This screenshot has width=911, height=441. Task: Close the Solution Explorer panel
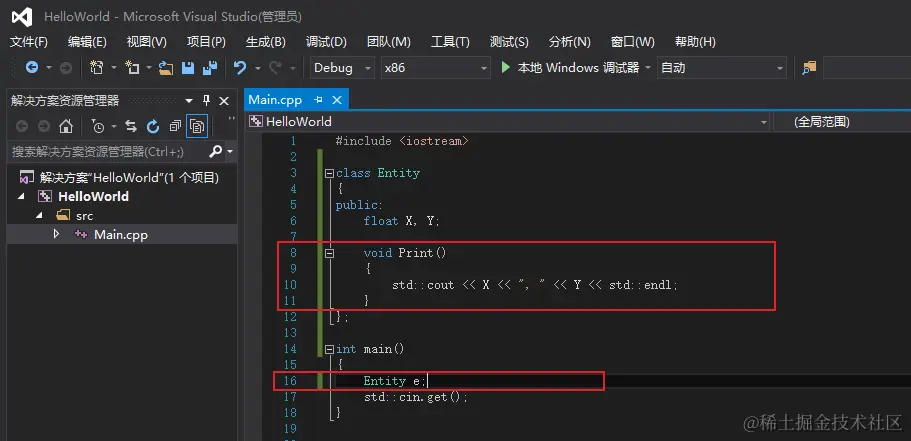pos(224,101)
